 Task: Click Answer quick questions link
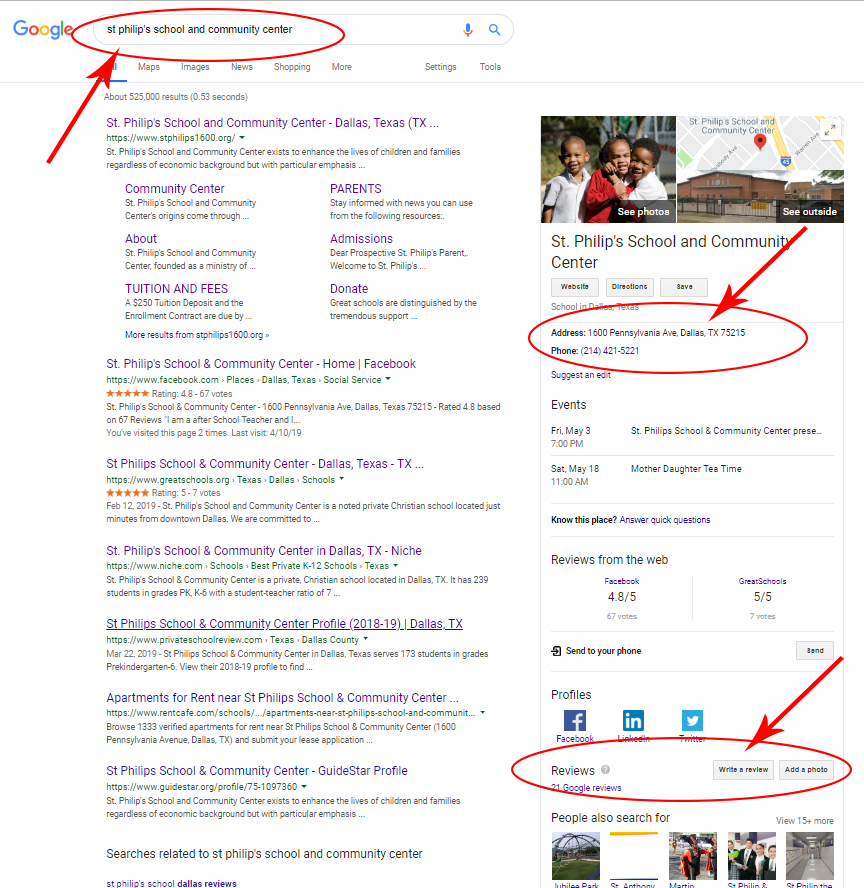point(665,520)
